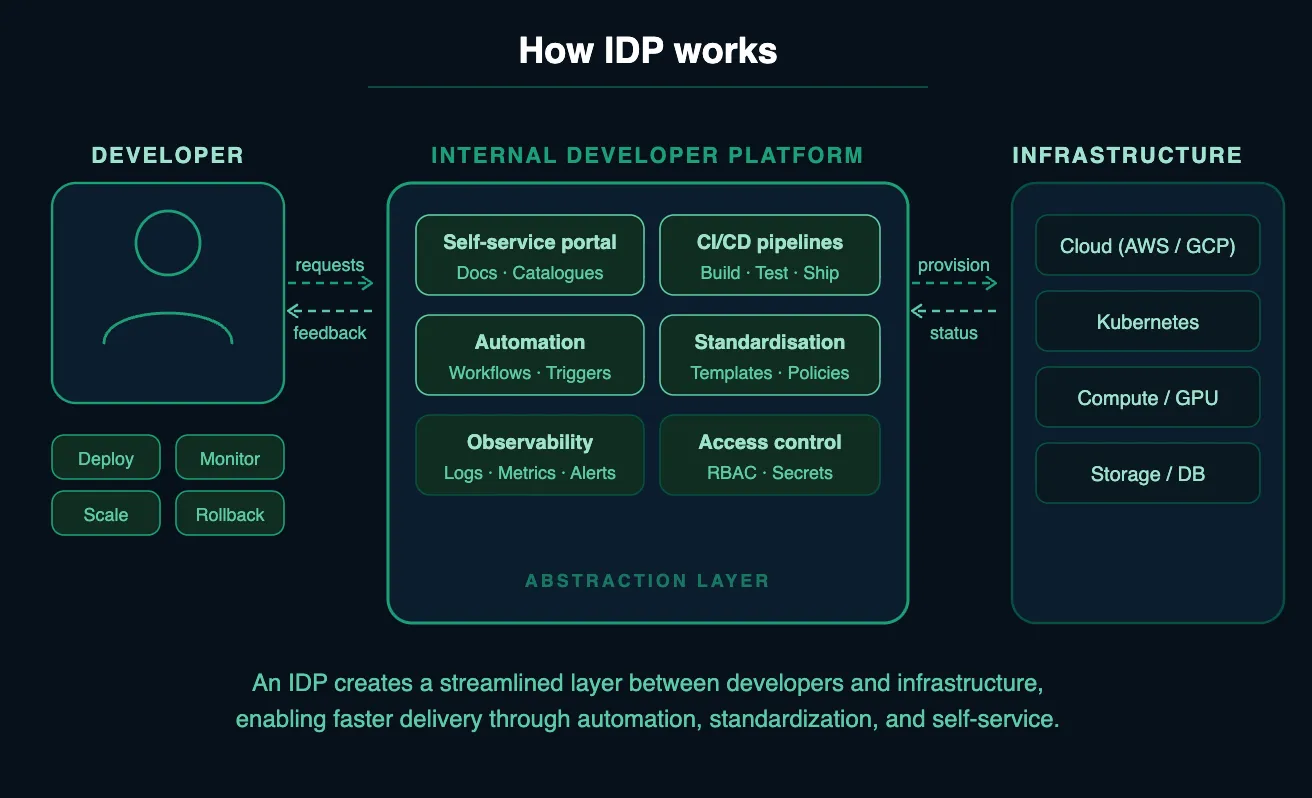Click the Monitor button under Developer
This screenshot has width=1312, height=798.
click(230, 458)
